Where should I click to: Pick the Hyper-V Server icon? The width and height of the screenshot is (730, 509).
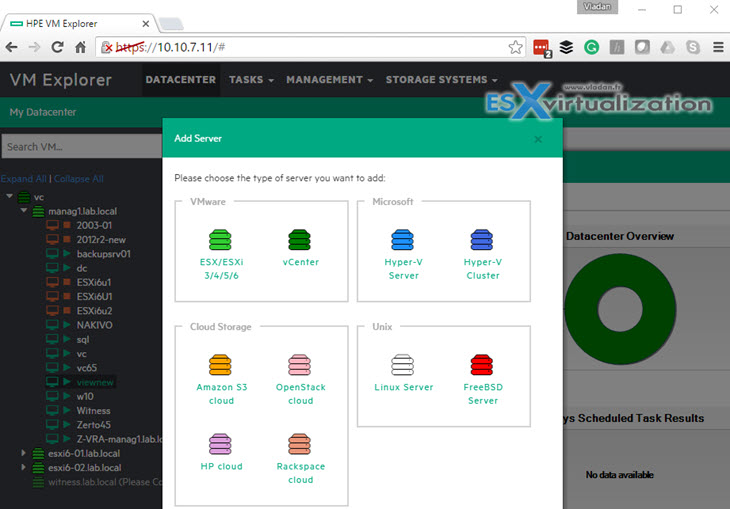click(403, 240)
